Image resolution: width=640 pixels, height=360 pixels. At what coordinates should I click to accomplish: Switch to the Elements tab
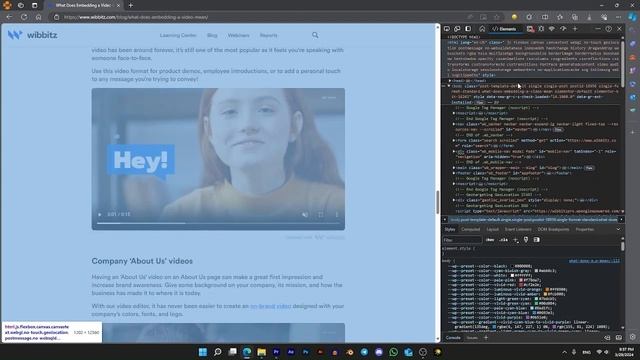504,29
